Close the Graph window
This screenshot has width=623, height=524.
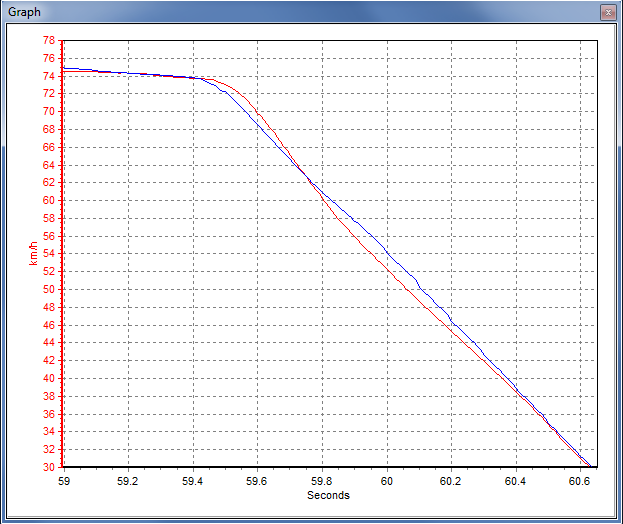click(x=606, y=13)
